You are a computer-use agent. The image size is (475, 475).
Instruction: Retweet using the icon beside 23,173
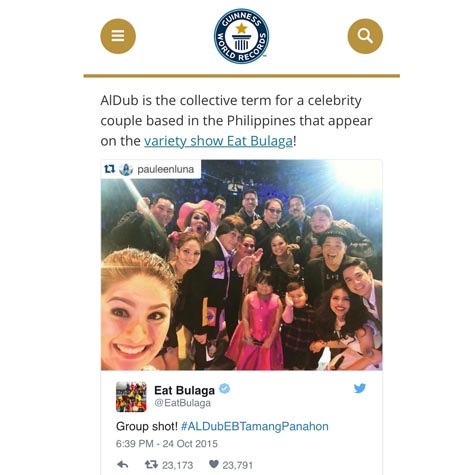151,464
